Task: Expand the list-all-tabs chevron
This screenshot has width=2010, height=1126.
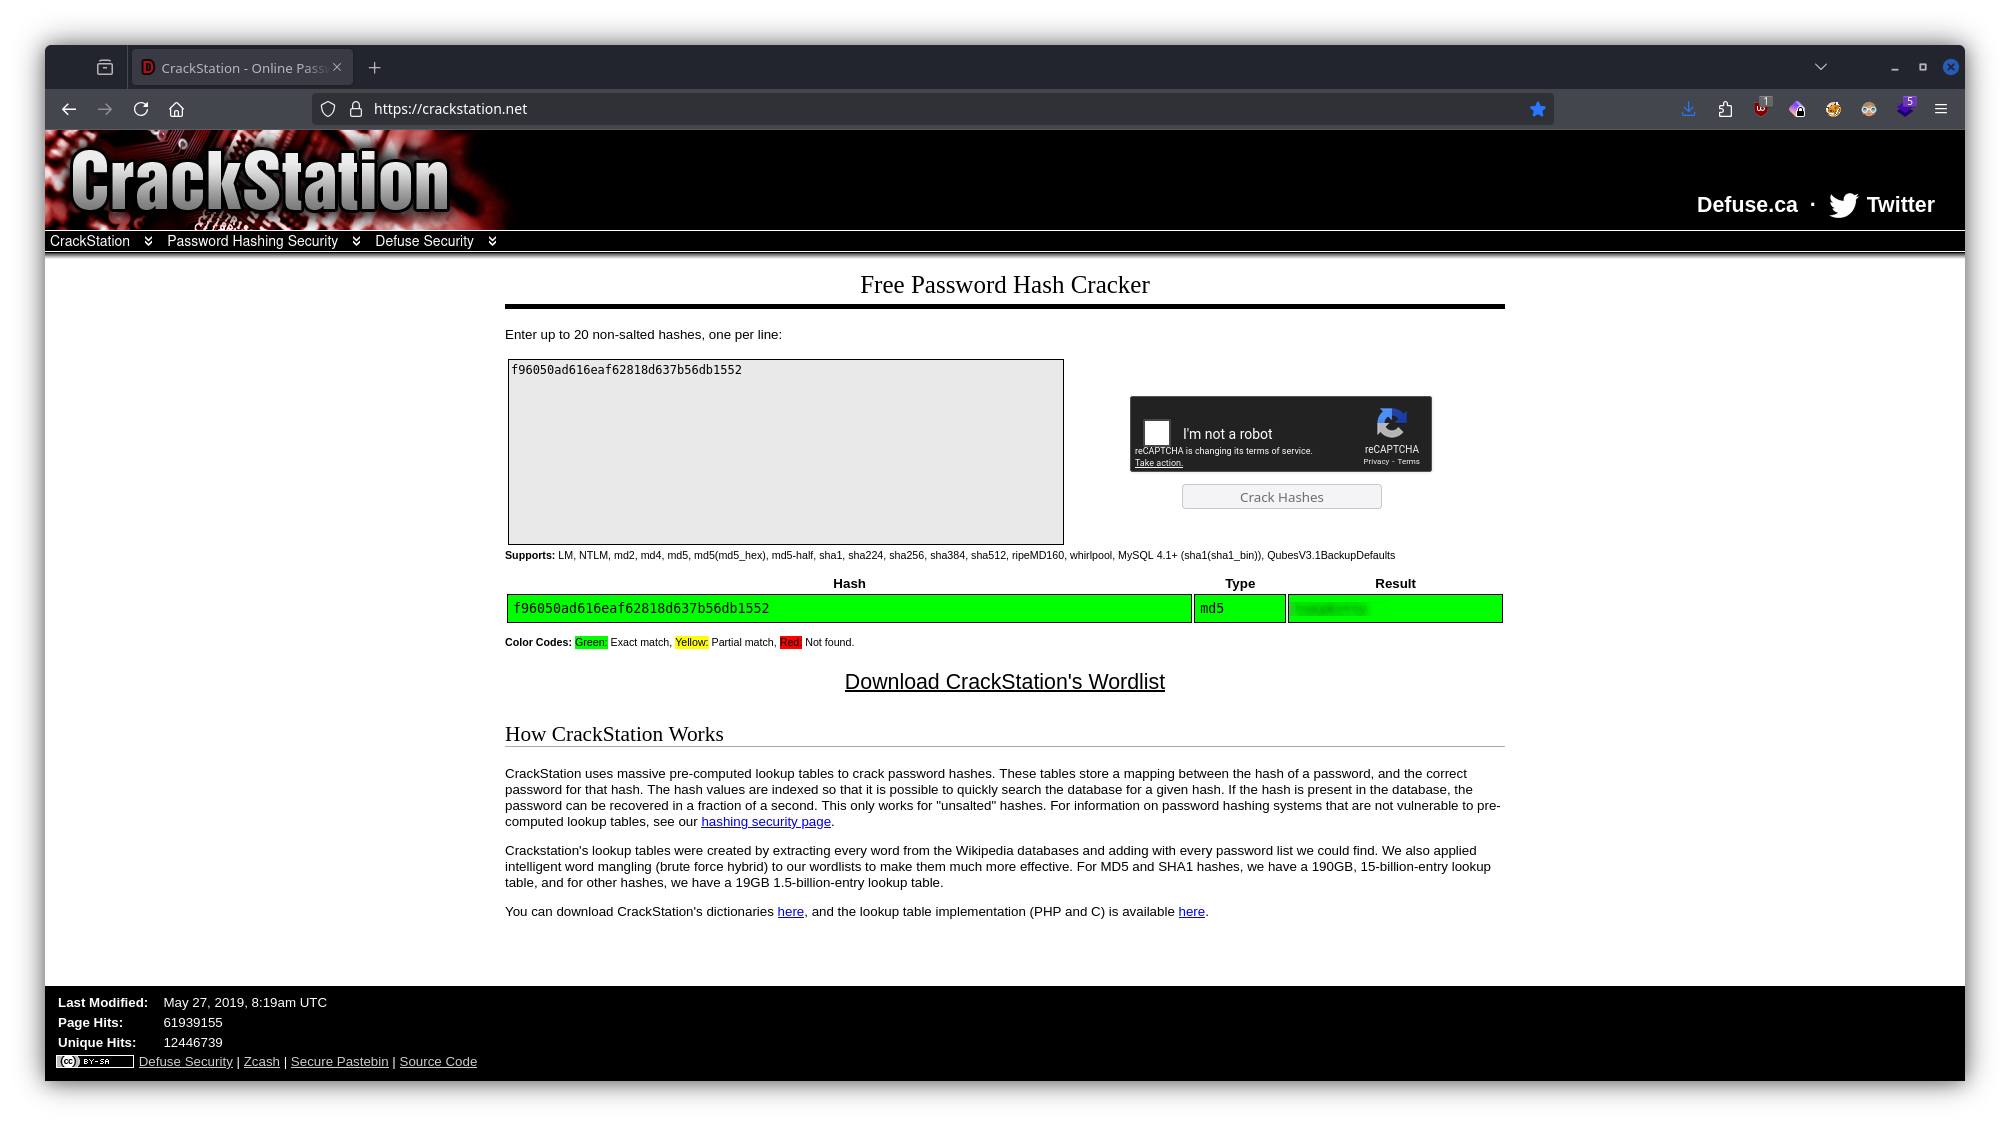Action: [1821, 67]
